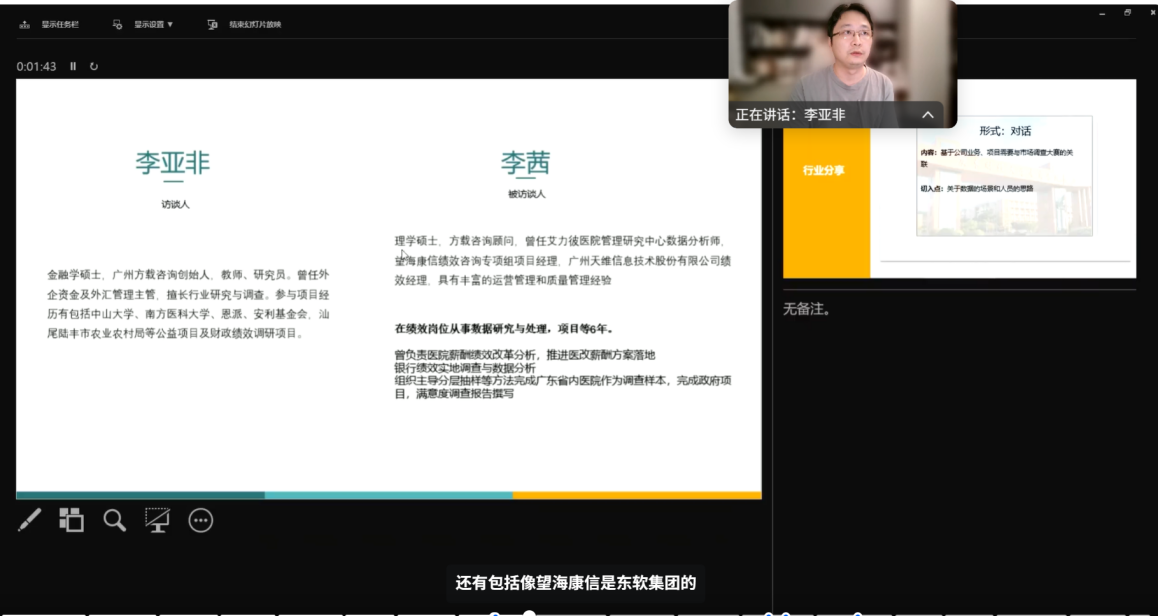1158x616 pixels.
Task: Click the magnifier zoom into slide icon
Action: pyautogui.click(x=115, y=519)
